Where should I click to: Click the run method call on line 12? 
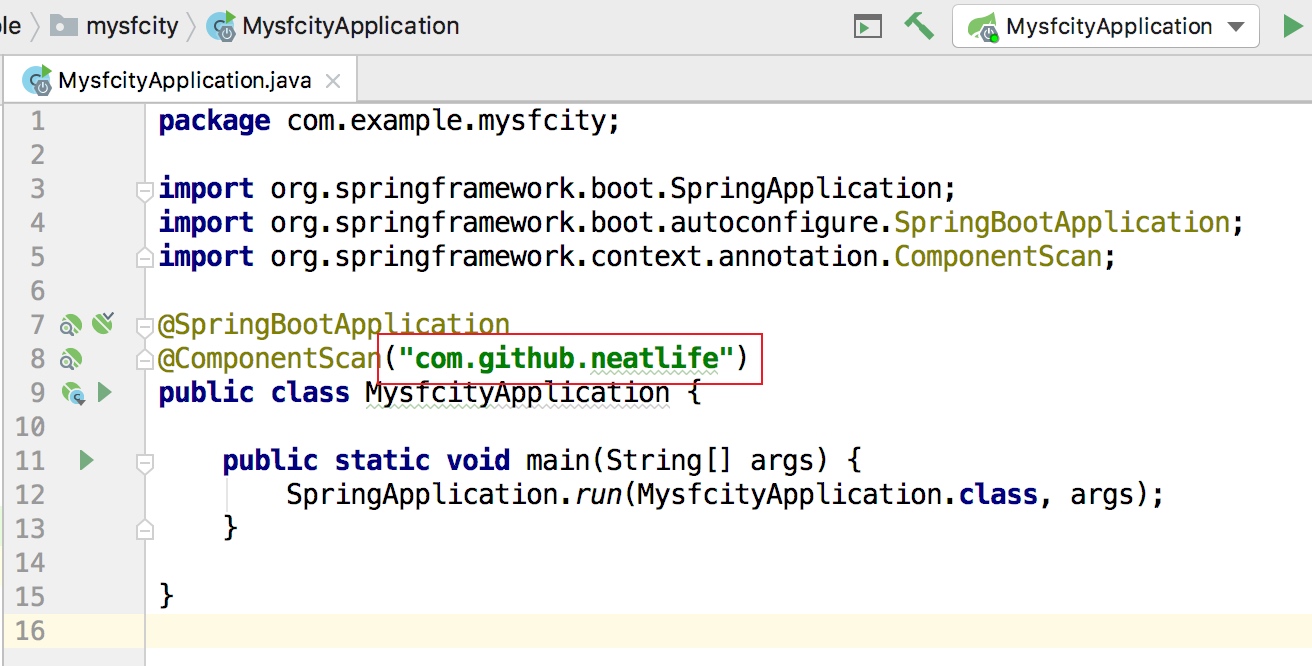tap(598, 495)
